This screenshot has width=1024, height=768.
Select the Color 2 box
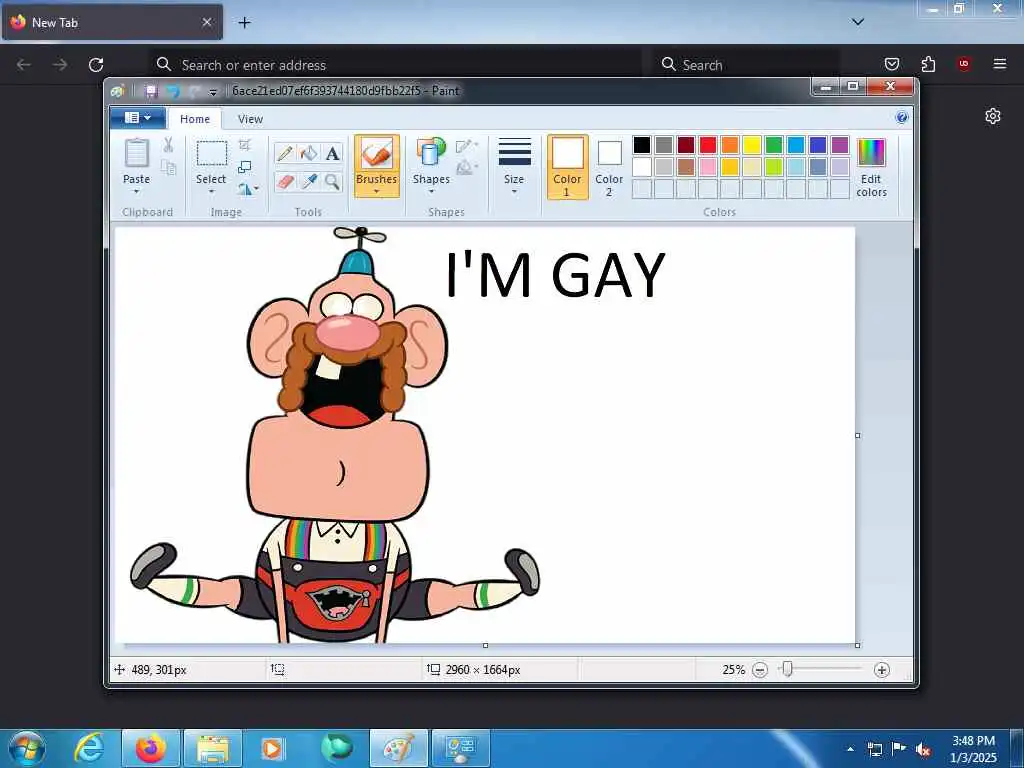click(609, 167)
